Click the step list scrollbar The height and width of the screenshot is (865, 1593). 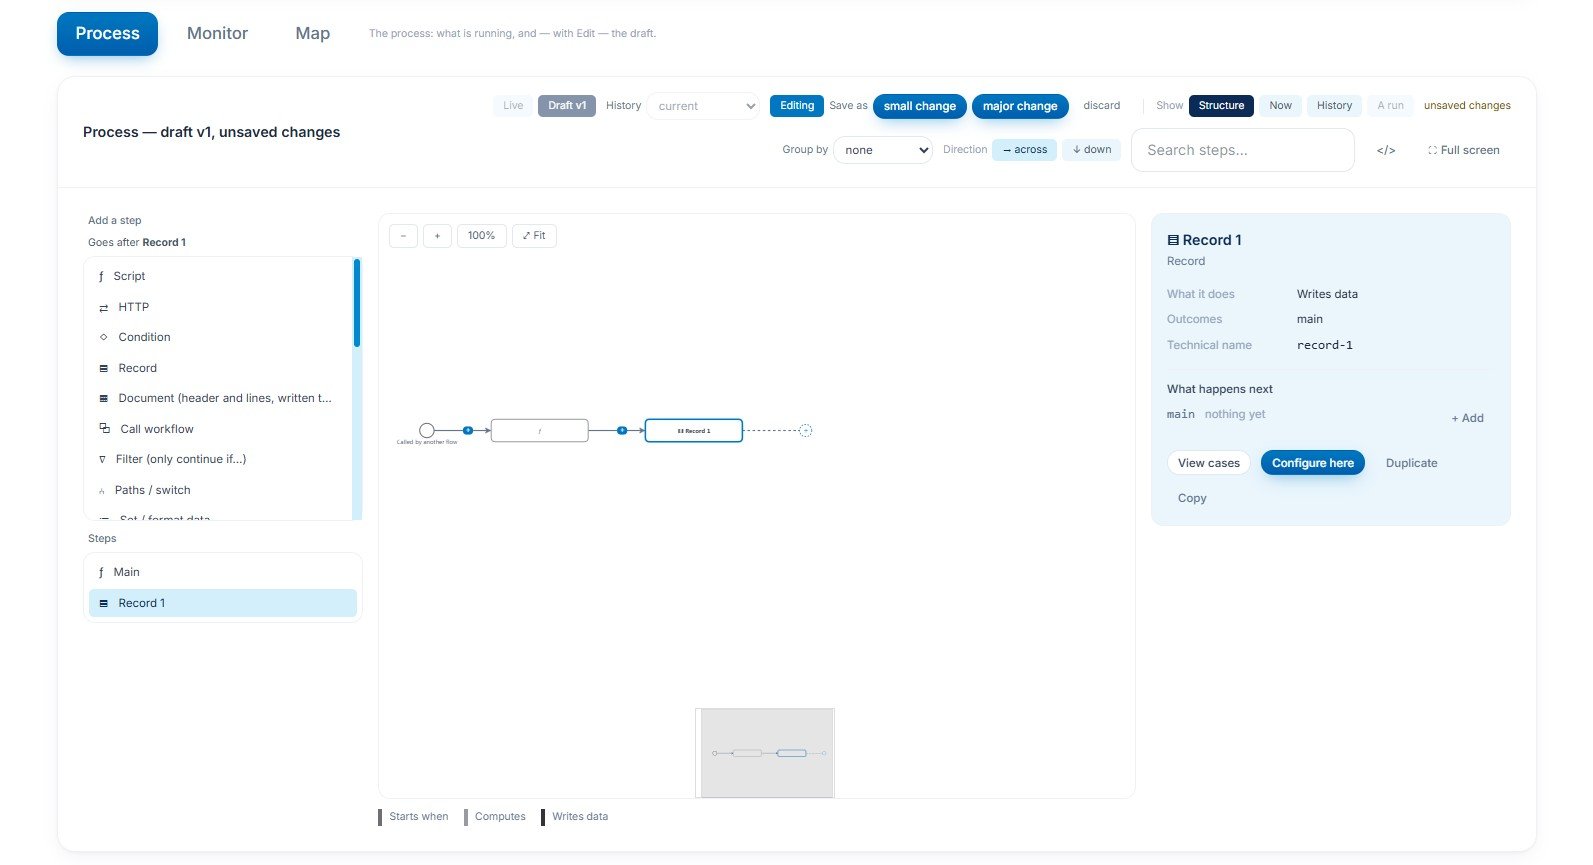point(357,303)
